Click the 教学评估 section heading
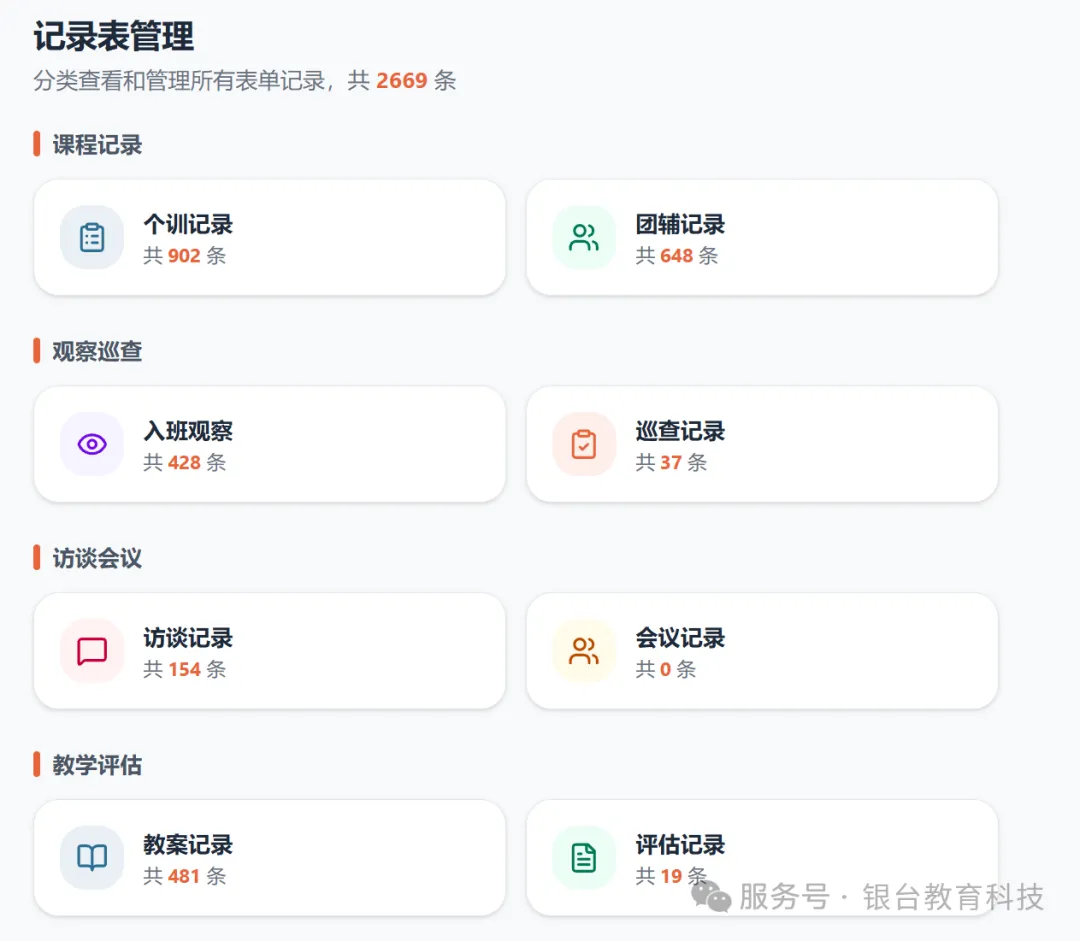 click(97, 765)
